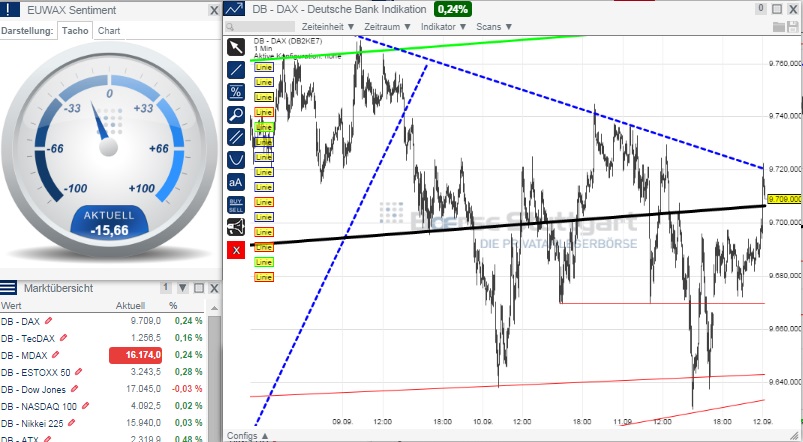This screenshot has width=803, height=442.
Task: Switch to the Tacho display tab
Action: (75, 30)
